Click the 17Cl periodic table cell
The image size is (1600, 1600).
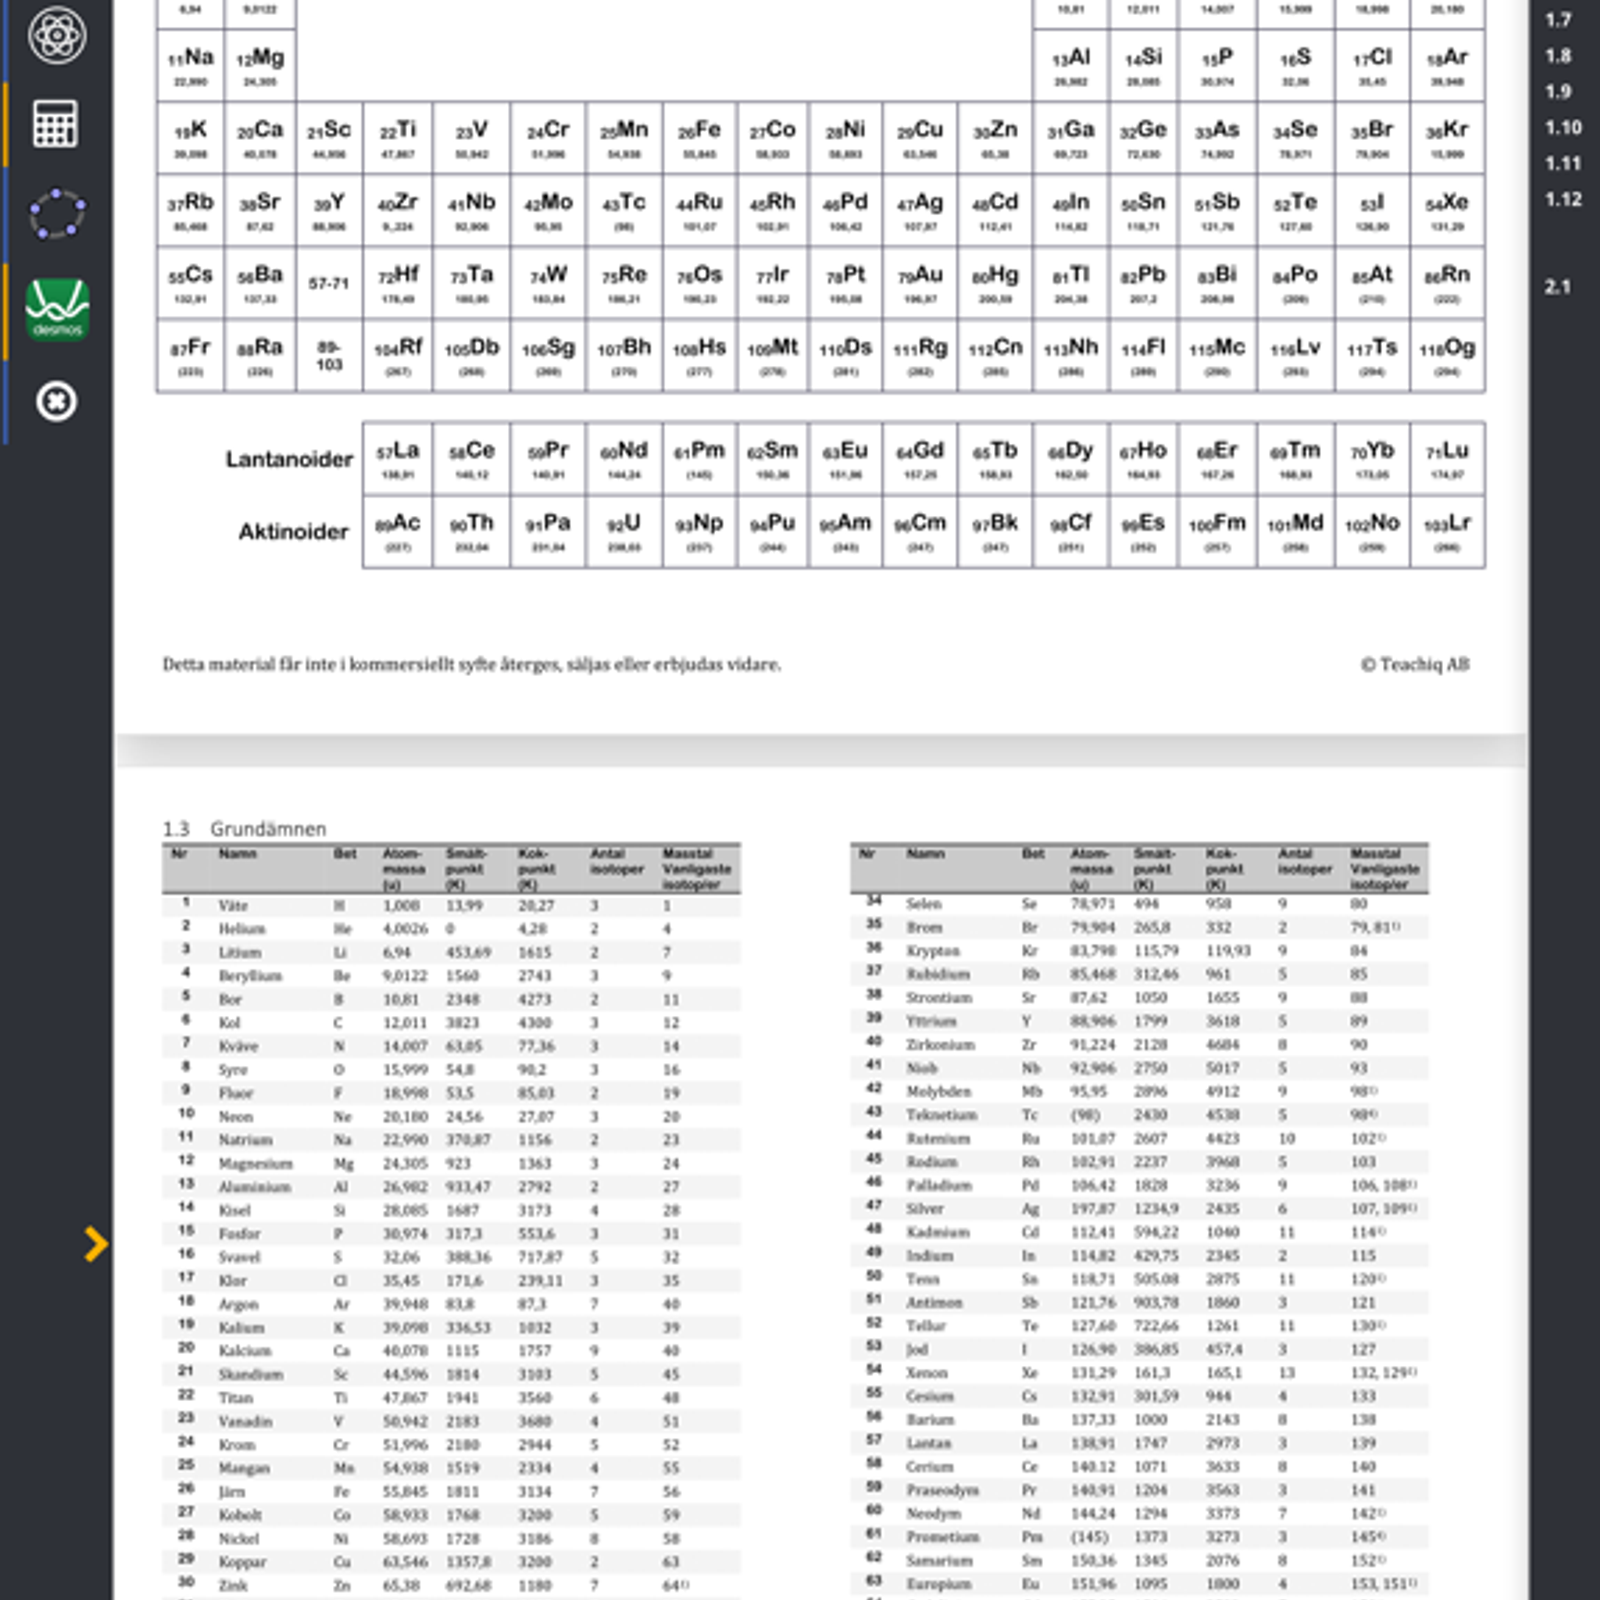[x=1372, y=65]
